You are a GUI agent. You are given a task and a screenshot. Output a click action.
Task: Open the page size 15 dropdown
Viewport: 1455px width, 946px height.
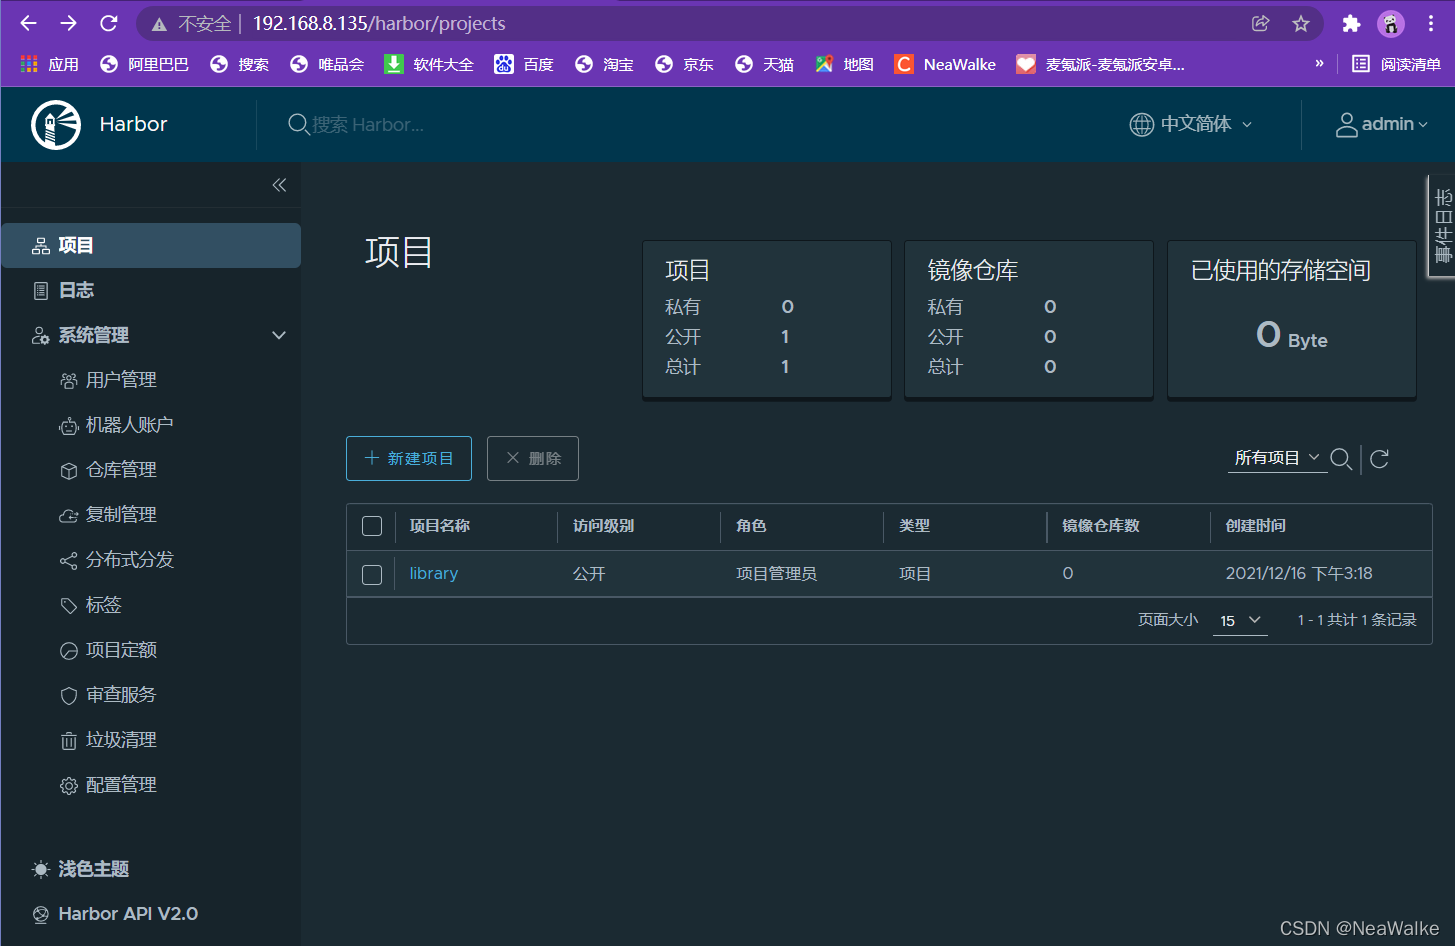pyautogui.click(x=1240, y=620)
